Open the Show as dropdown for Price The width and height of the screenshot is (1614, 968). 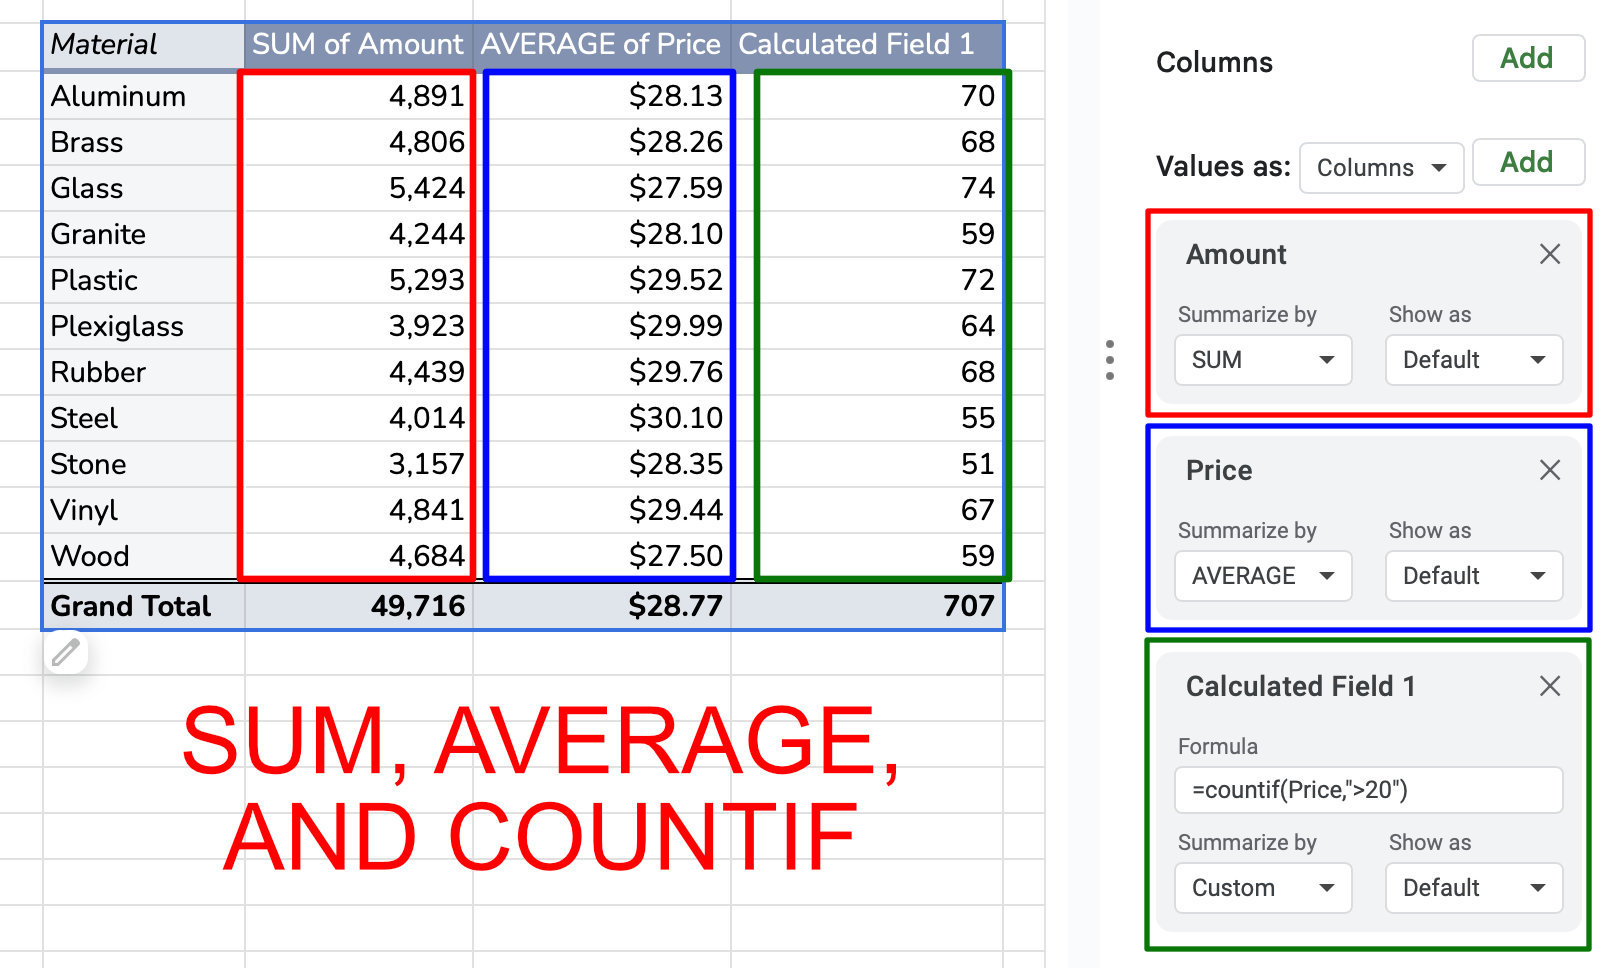(x=1473, y=575)
